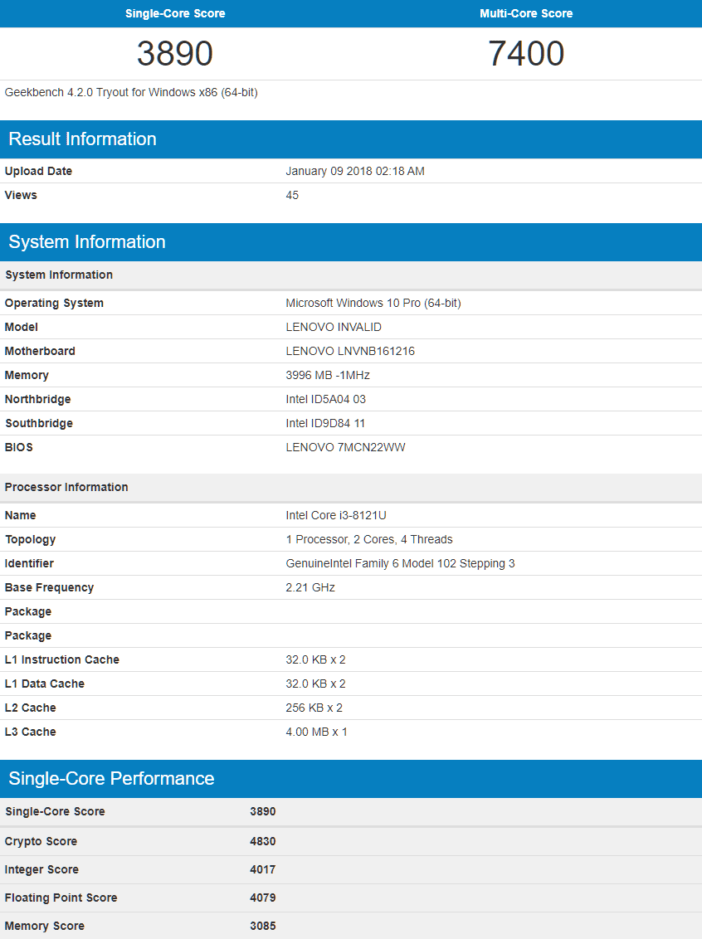The image size is (702, 939).
Task: Click the Topology row label
Action: (30, 540)
